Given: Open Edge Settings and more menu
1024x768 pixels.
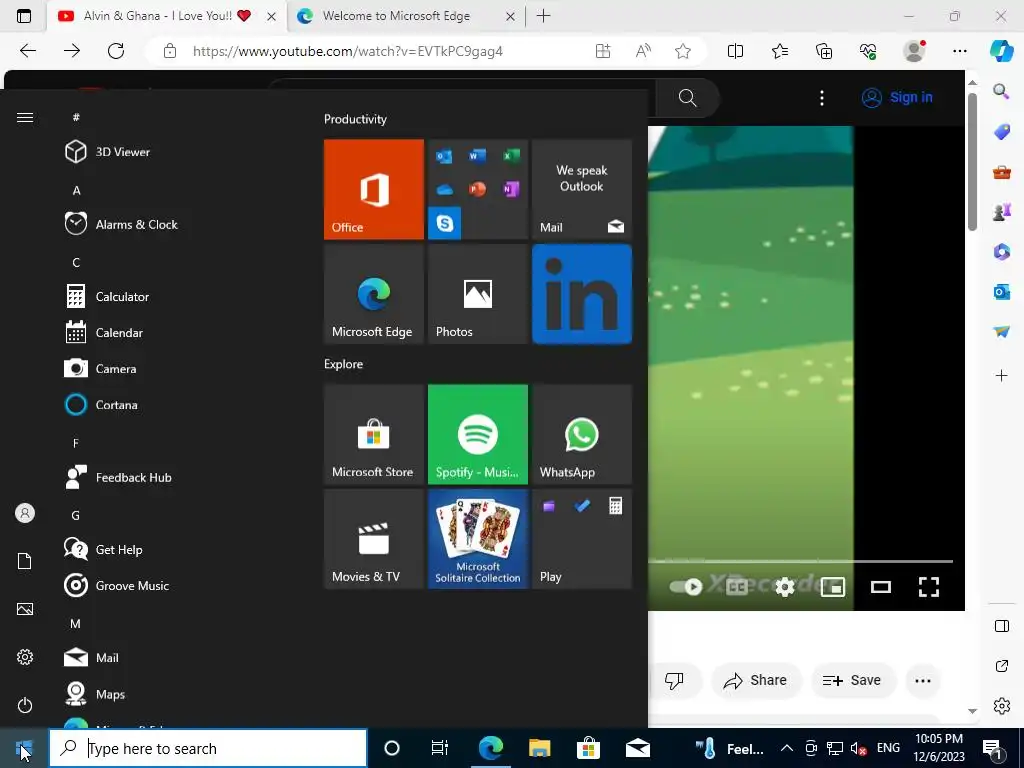Looking at the screenshot, I should [x=959, y=51].
